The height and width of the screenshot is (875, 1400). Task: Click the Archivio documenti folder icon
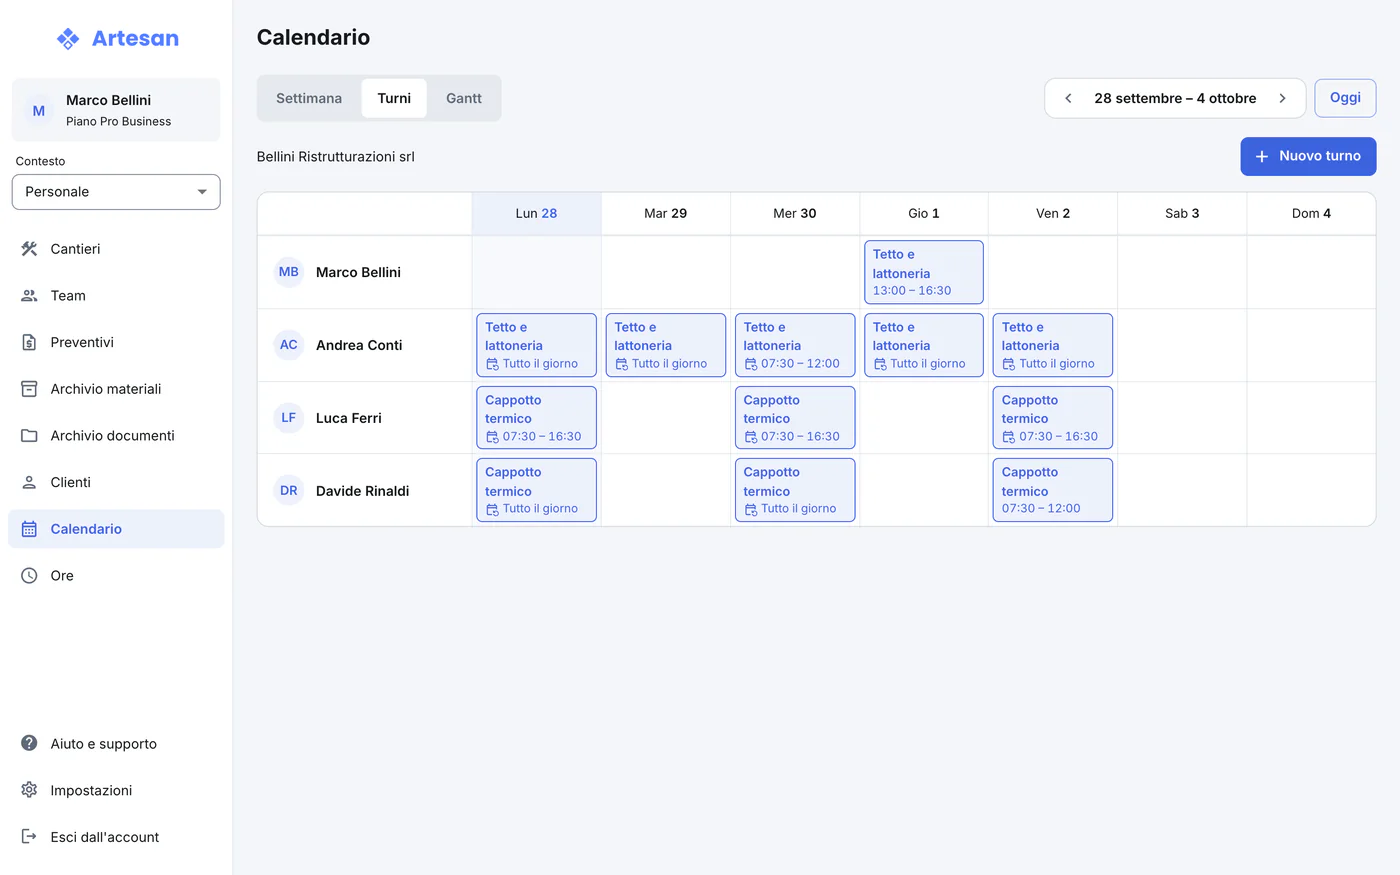(29, 436)
